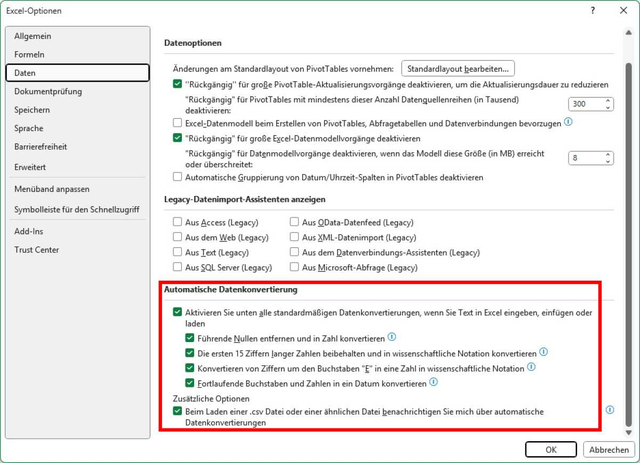Click info icon beside Führende Nullen entfernen

[392, 337]
